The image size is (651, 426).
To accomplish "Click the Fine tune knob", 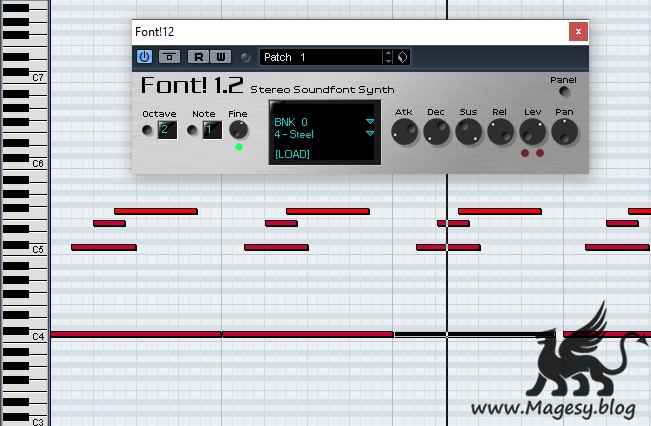I will click(x=238, y=130).
